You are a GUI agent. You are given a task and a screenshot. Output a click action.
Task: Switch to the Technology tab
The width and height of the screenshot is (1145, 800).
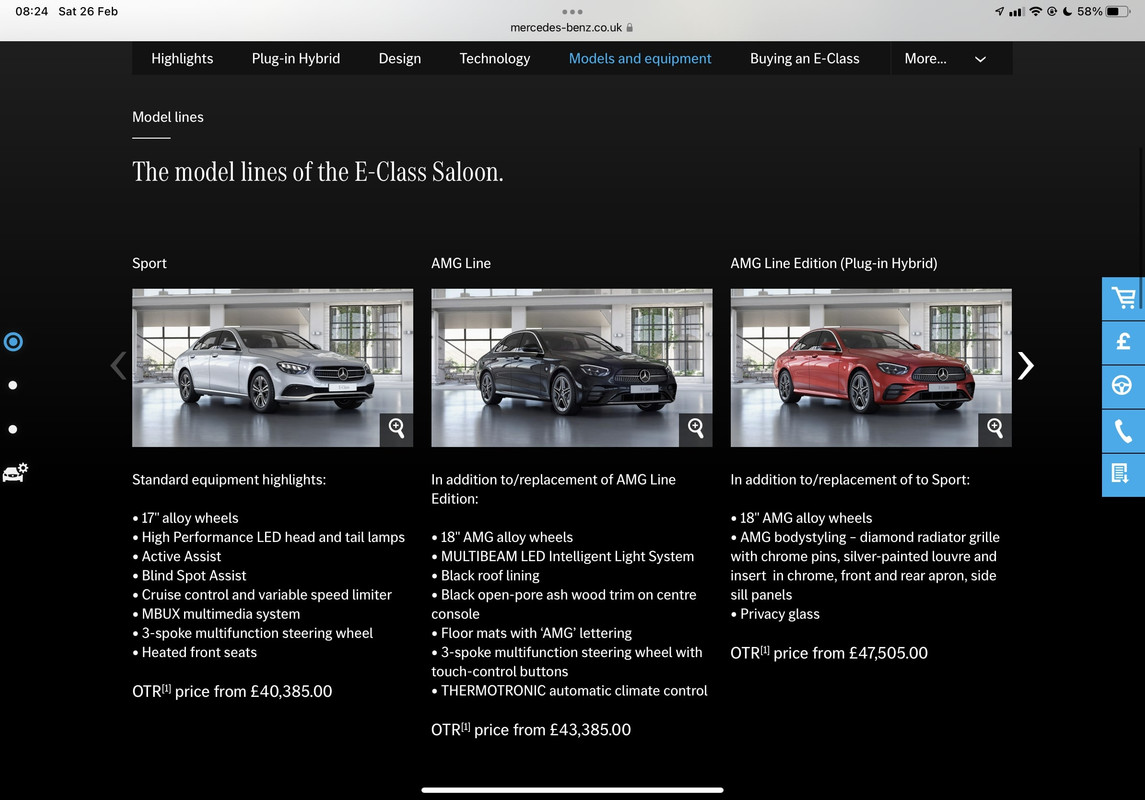(494, 58)
